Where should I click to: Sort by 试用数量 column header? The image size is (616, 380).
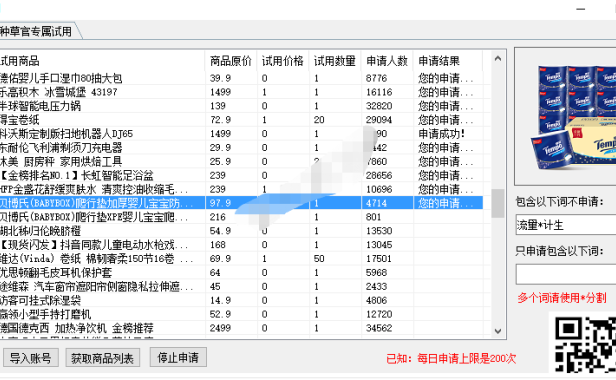(335, 61)
